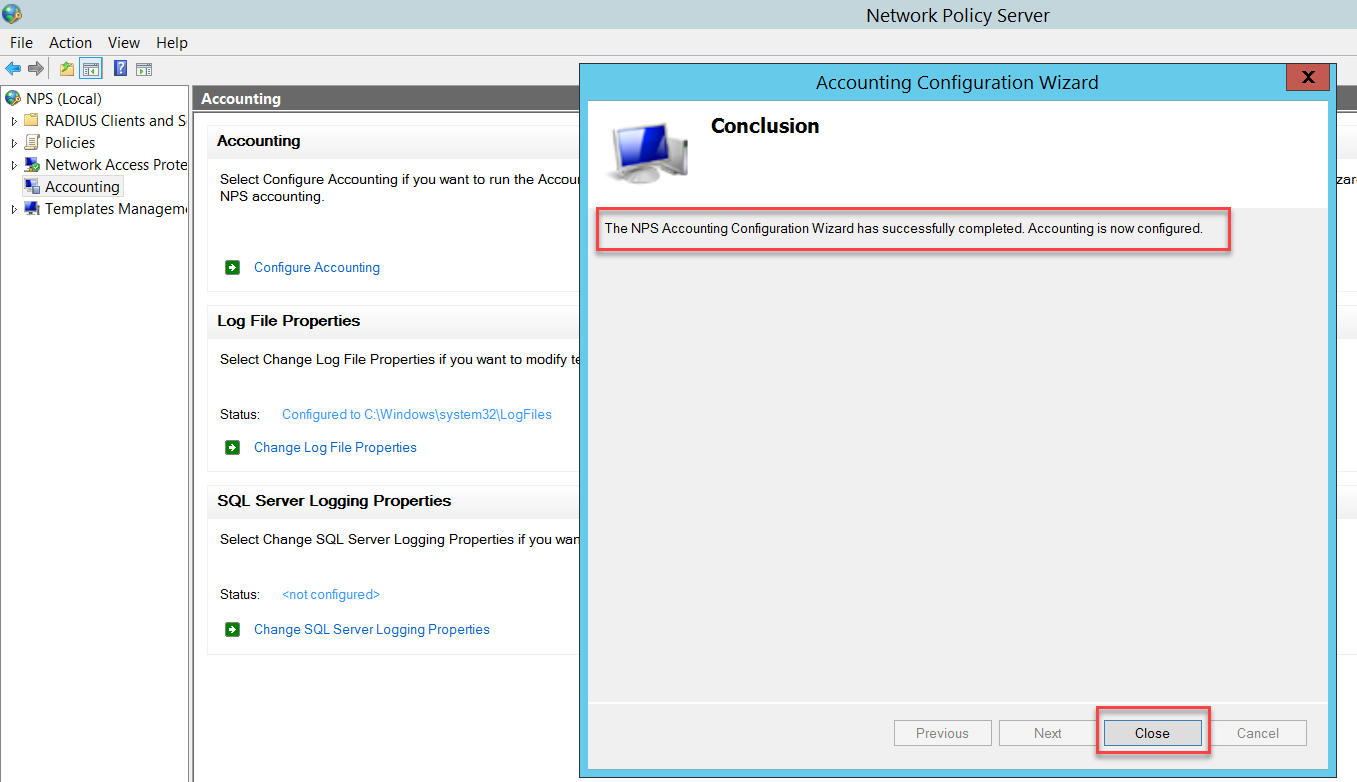
Task: Click the RADIUS Clients folder icon
Action: click(x=32, y=120)
